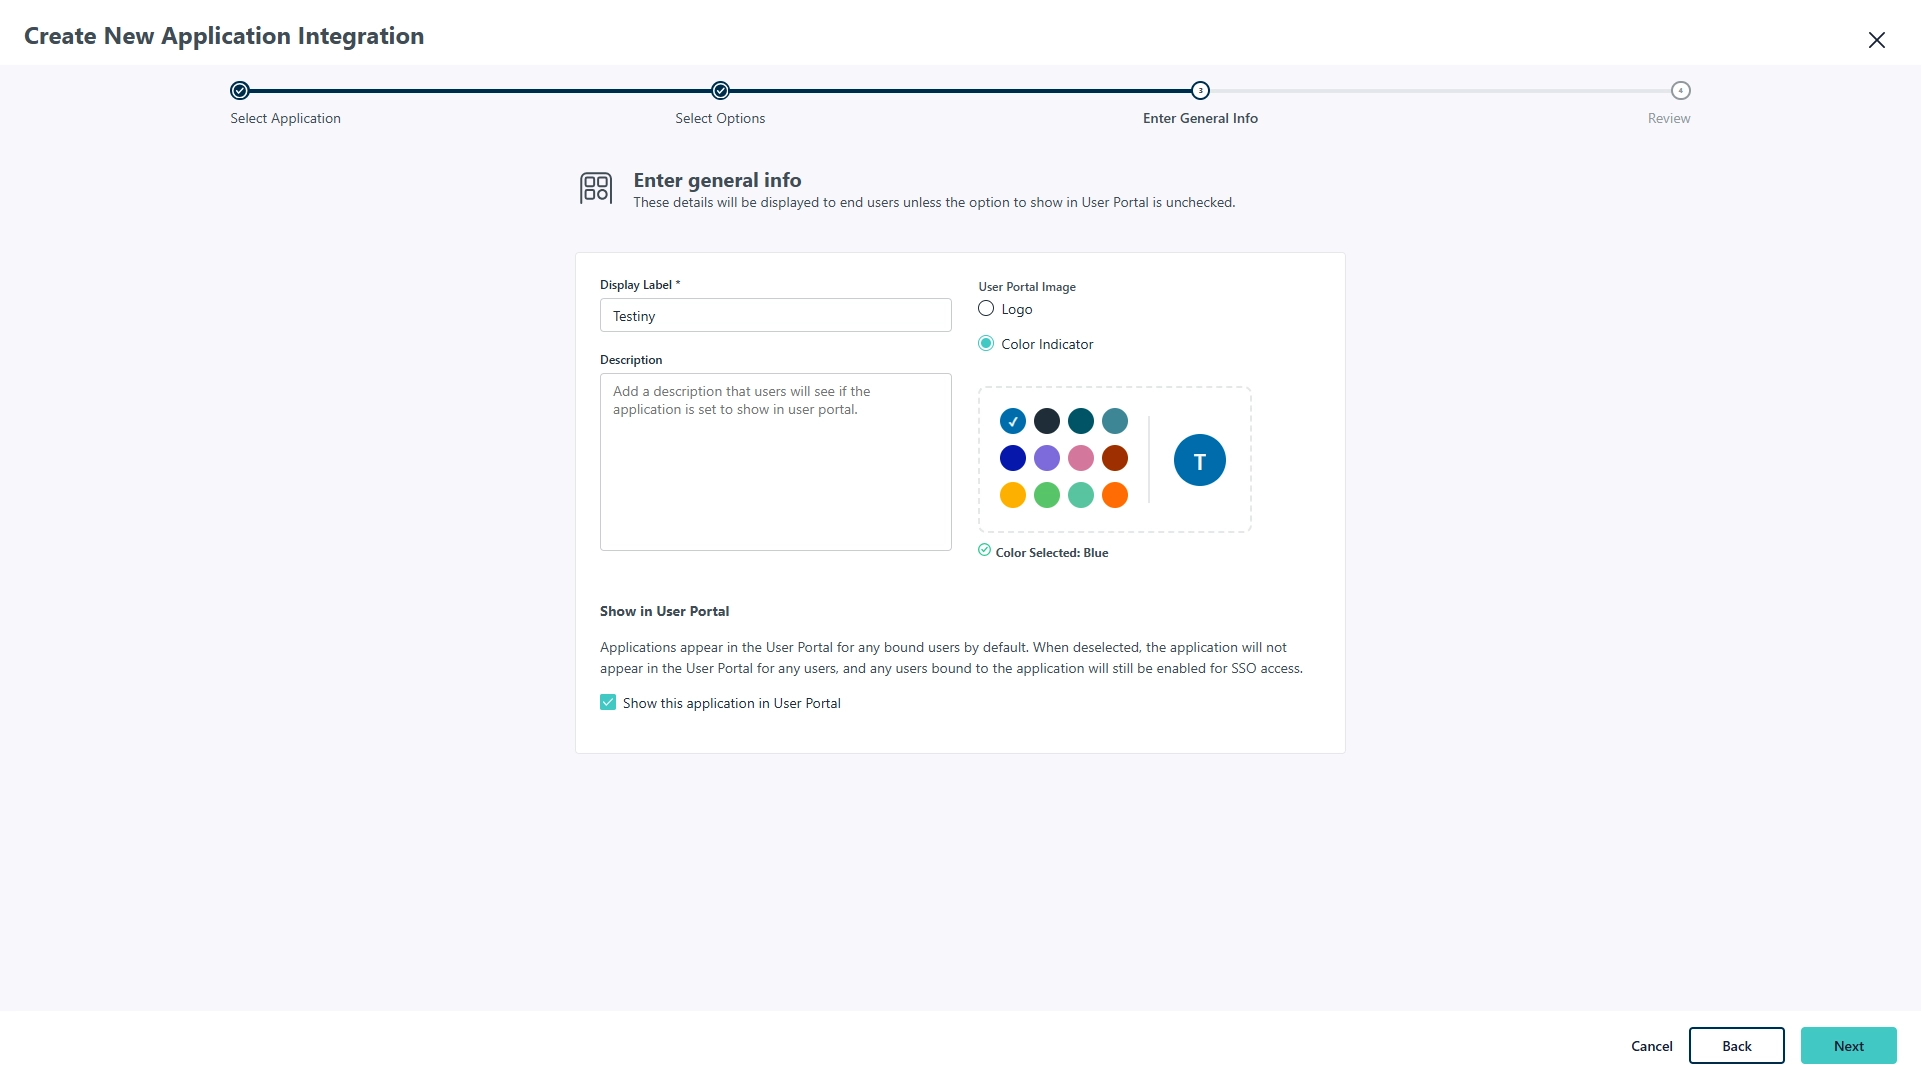Choose the purple color swatch
This screenshot has height=1080, width=1921.
[1046, 458]
